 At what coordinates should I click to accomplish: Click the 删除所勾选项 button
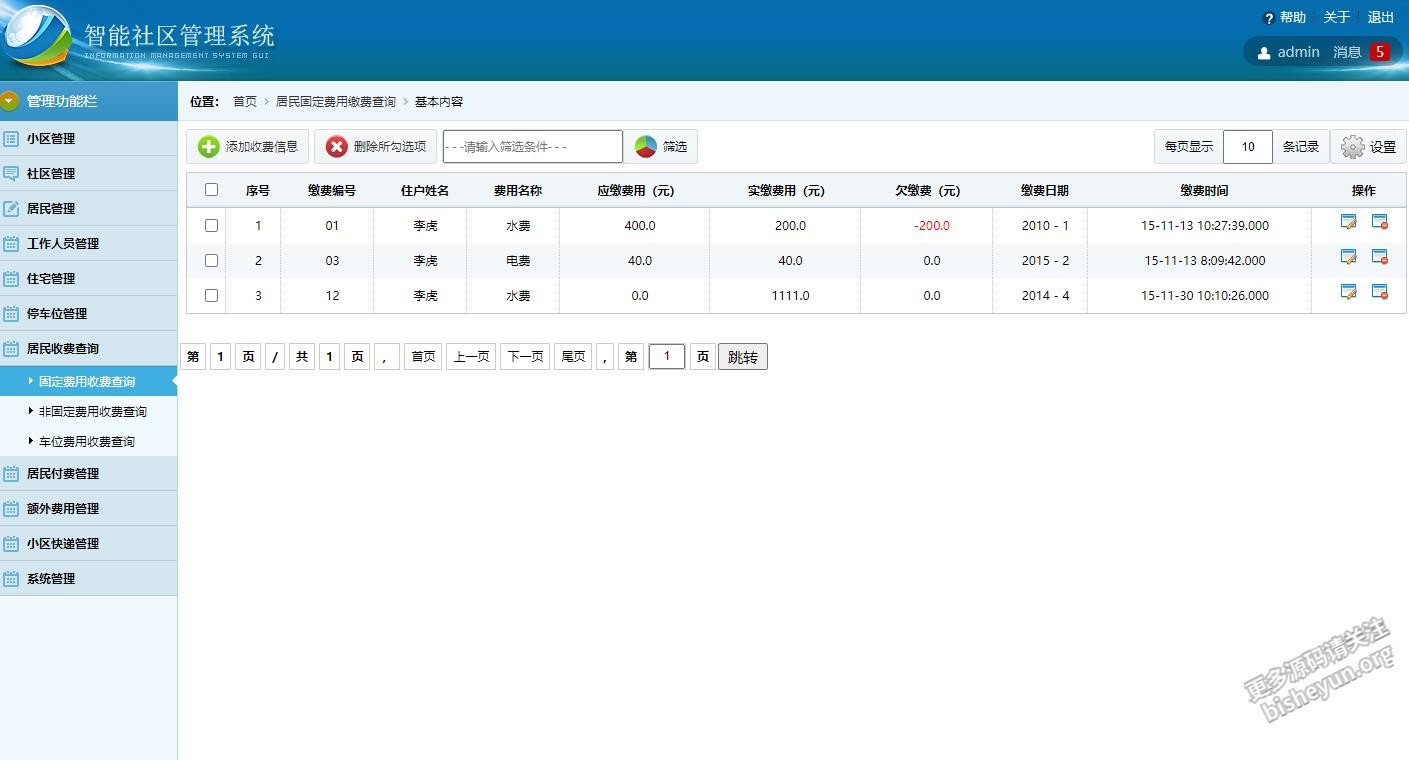pos(375,147)
